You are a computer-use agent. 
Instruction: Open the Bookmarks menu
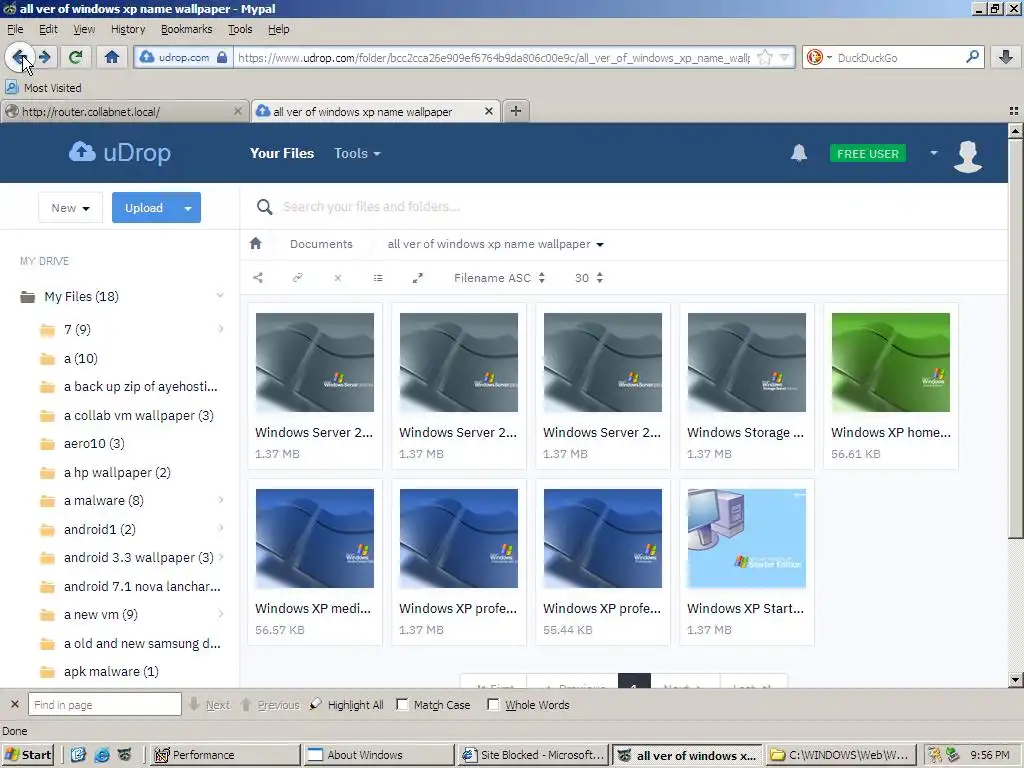pos(187,29)
